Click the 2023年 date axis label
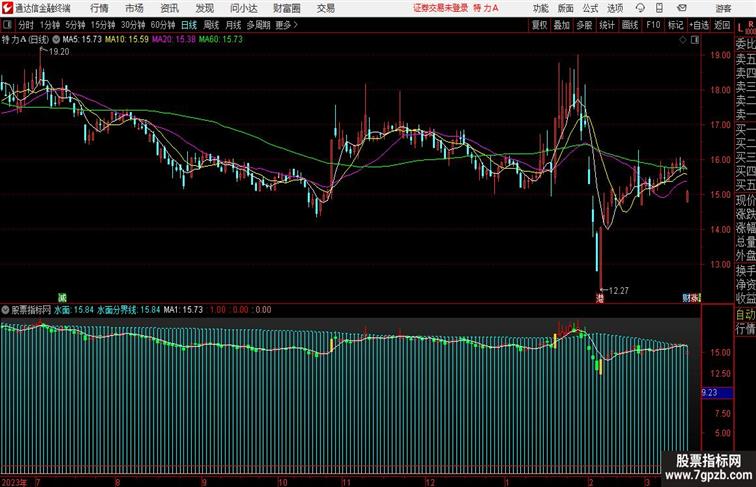 pos(14,482)
